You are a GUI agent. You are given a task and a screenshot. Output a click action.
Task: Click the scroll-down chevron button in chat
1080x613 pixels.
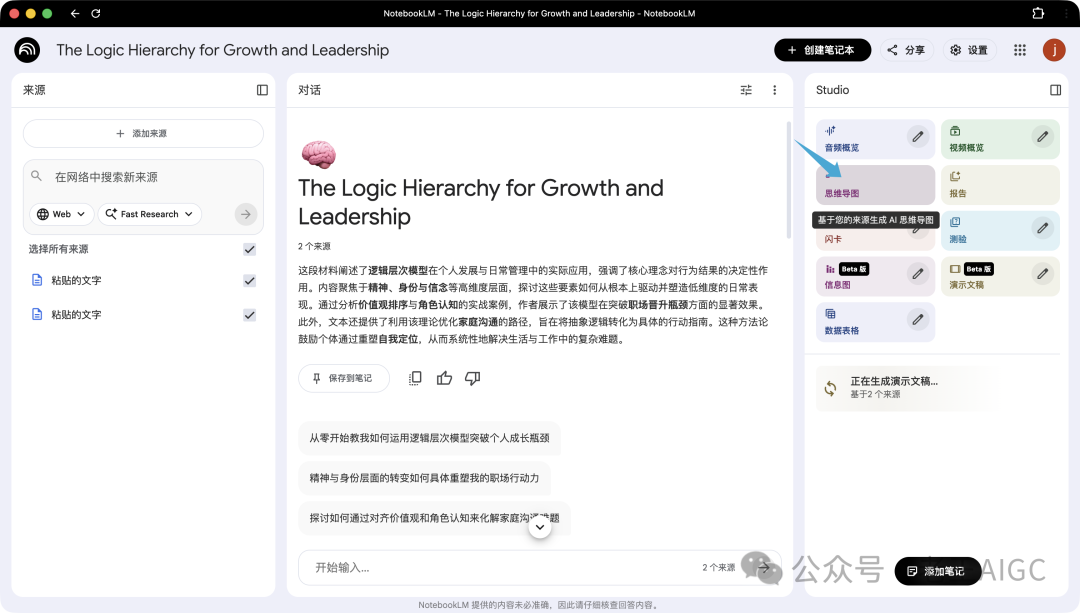pyautogui.click(x=540, y=527)
